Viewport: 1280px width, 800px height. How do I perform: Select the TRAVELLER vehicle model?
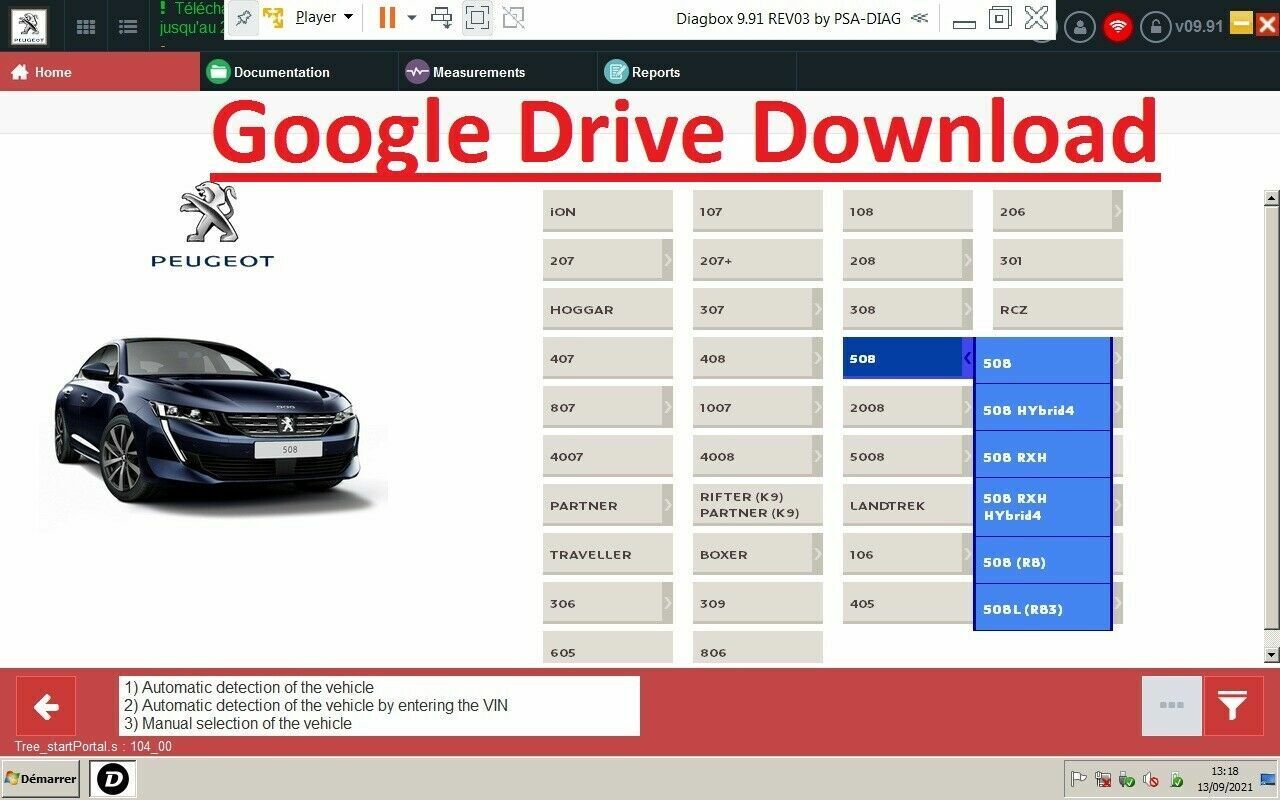point(608,554)
